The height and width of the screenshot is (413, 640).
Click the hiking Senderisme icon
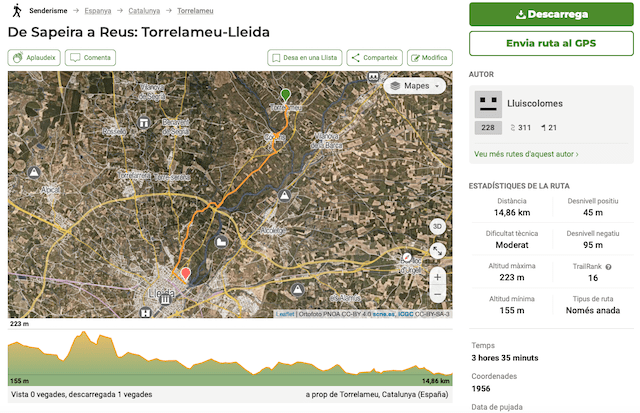point(16,9)
